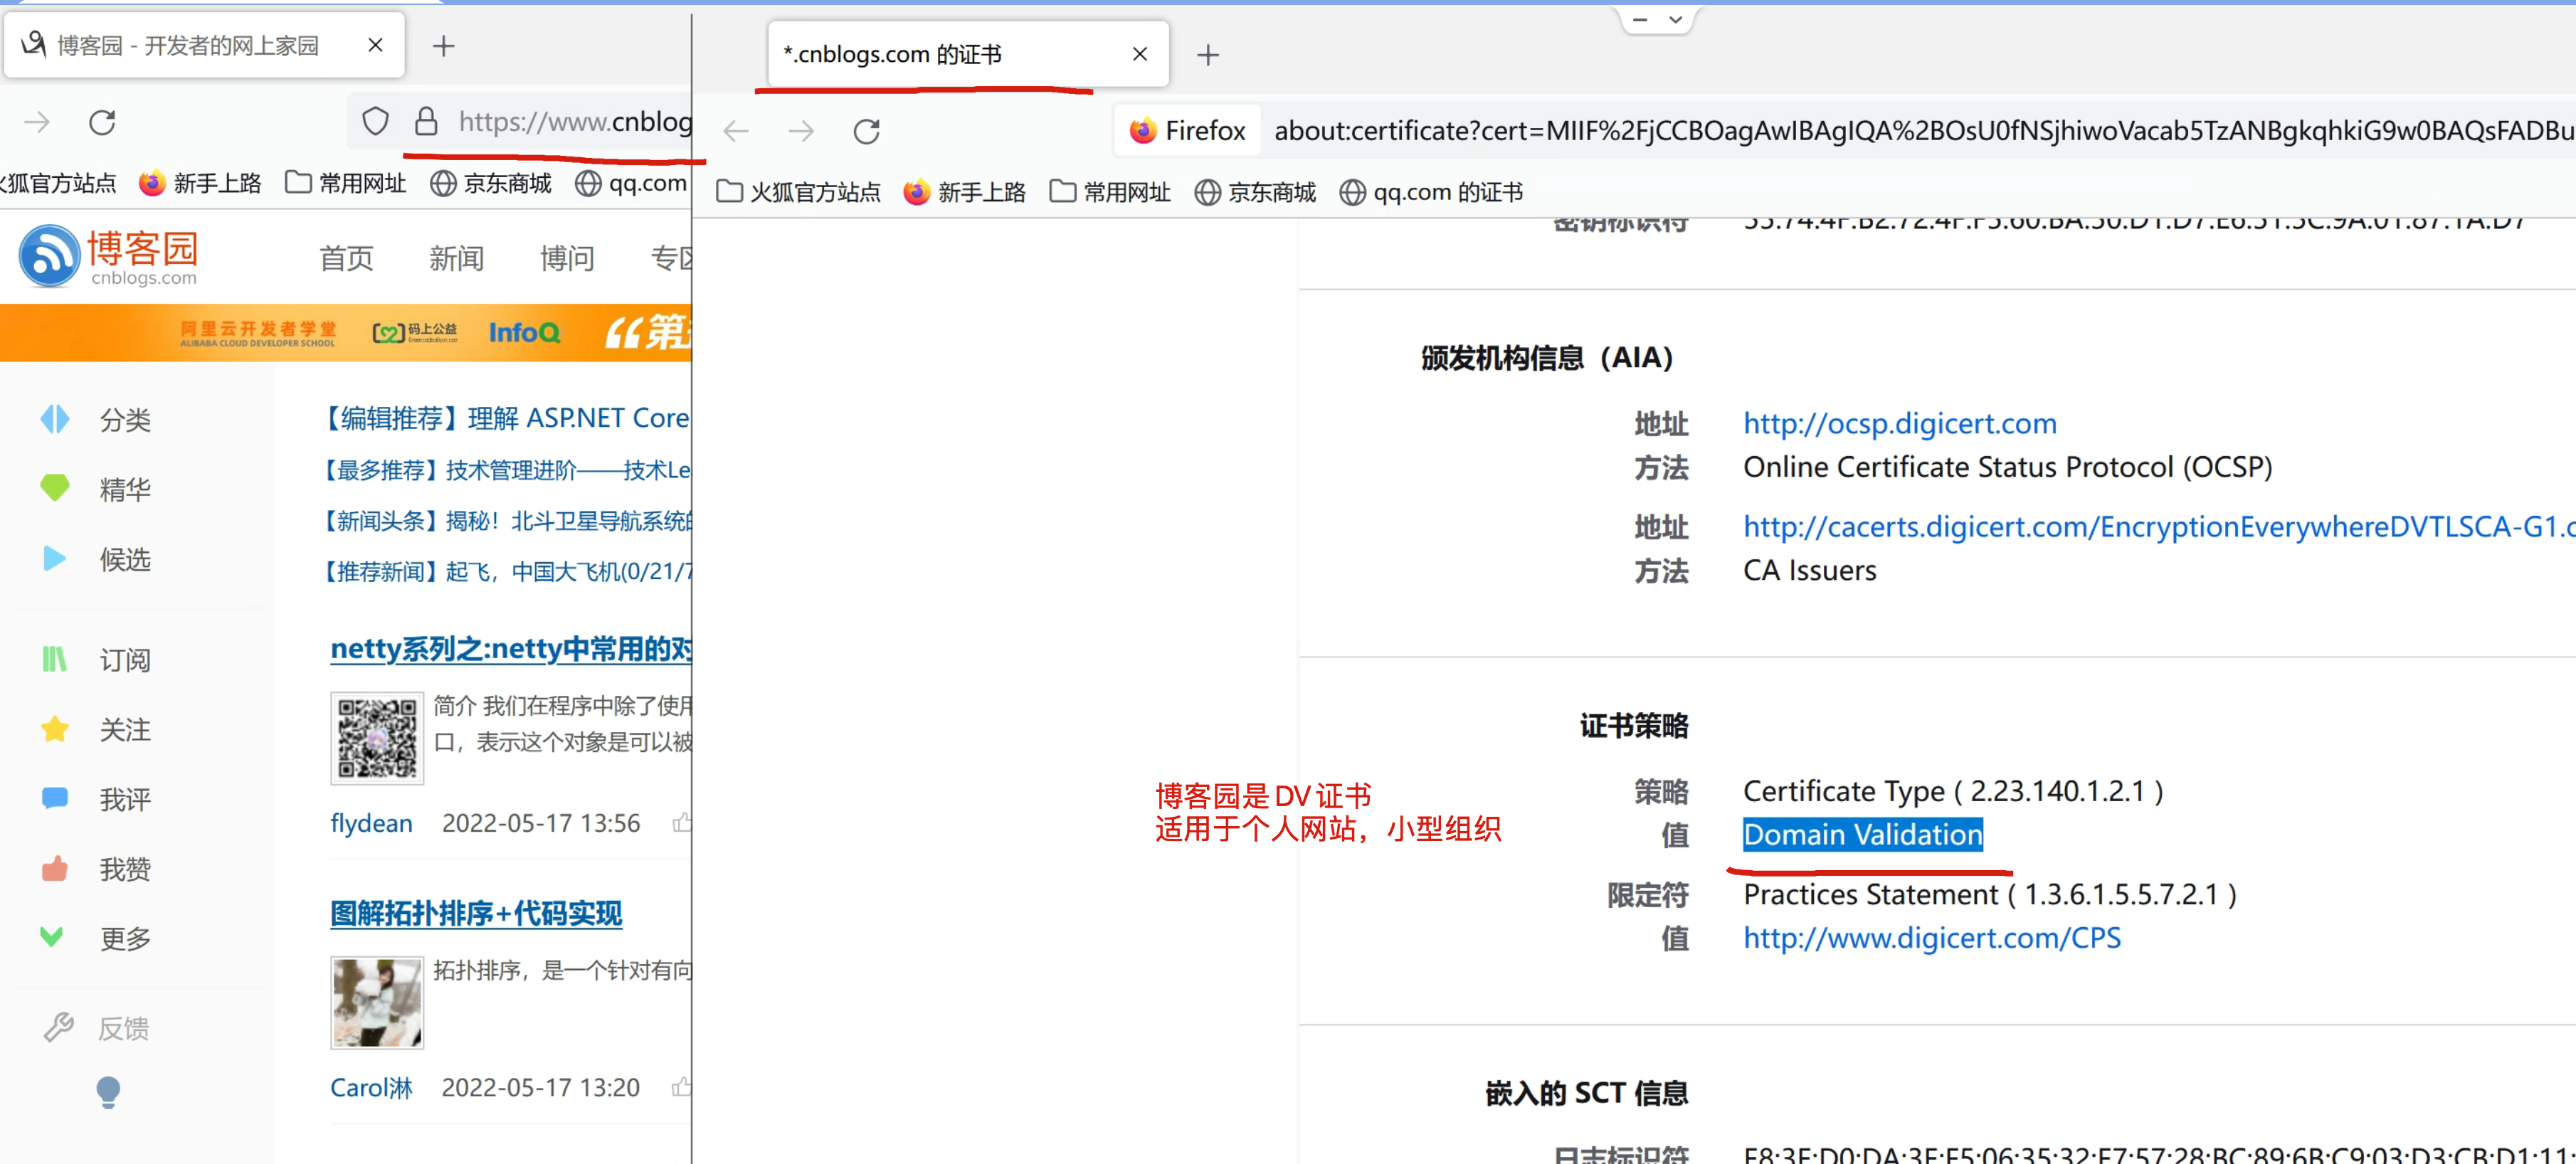
Task: Click the padlock site security icon
Action: [426, 122]
